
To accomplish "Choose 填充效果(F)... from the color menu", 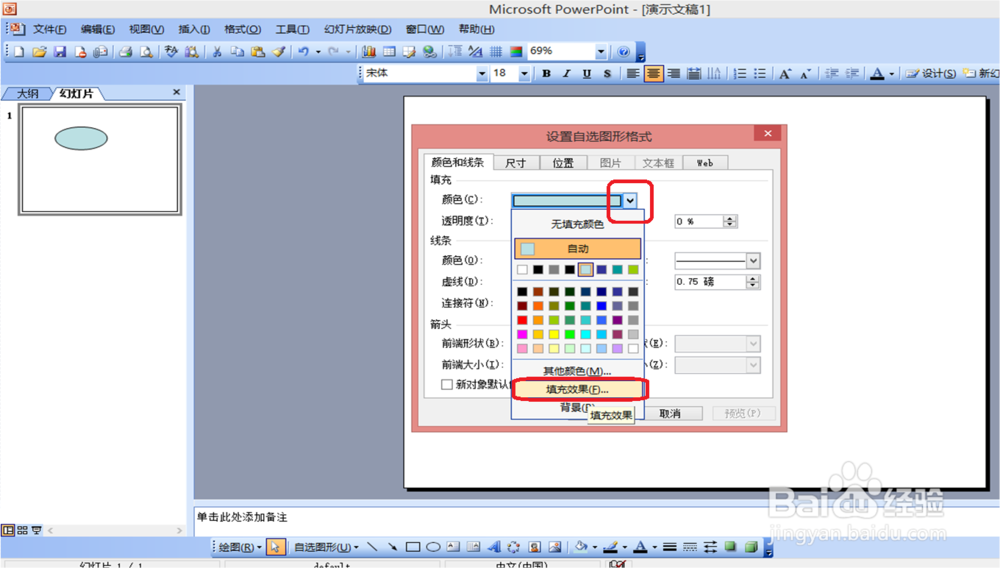I will tap(578, 389).
